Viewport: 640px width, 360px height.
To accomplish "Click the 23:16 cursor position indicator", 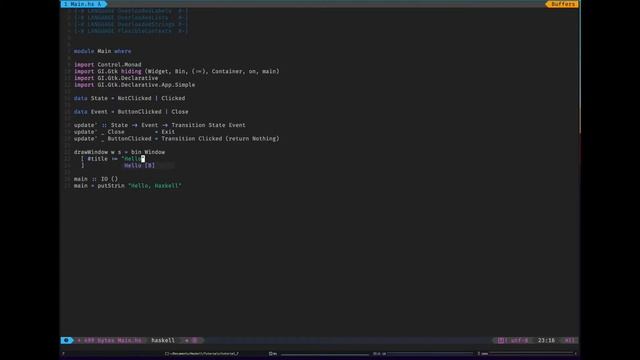I will [x=546, y=340].
